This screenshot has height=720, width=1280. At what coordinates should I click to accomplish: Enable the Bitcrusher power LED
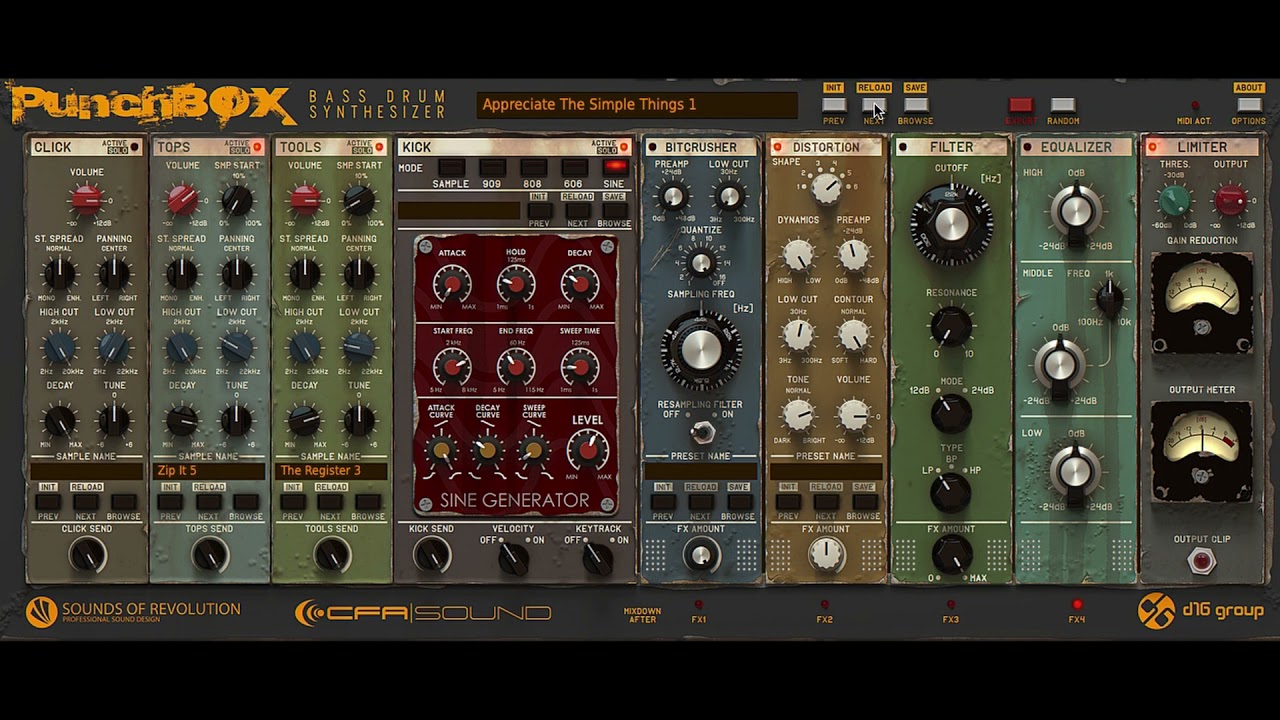click(x=652, y=147)
